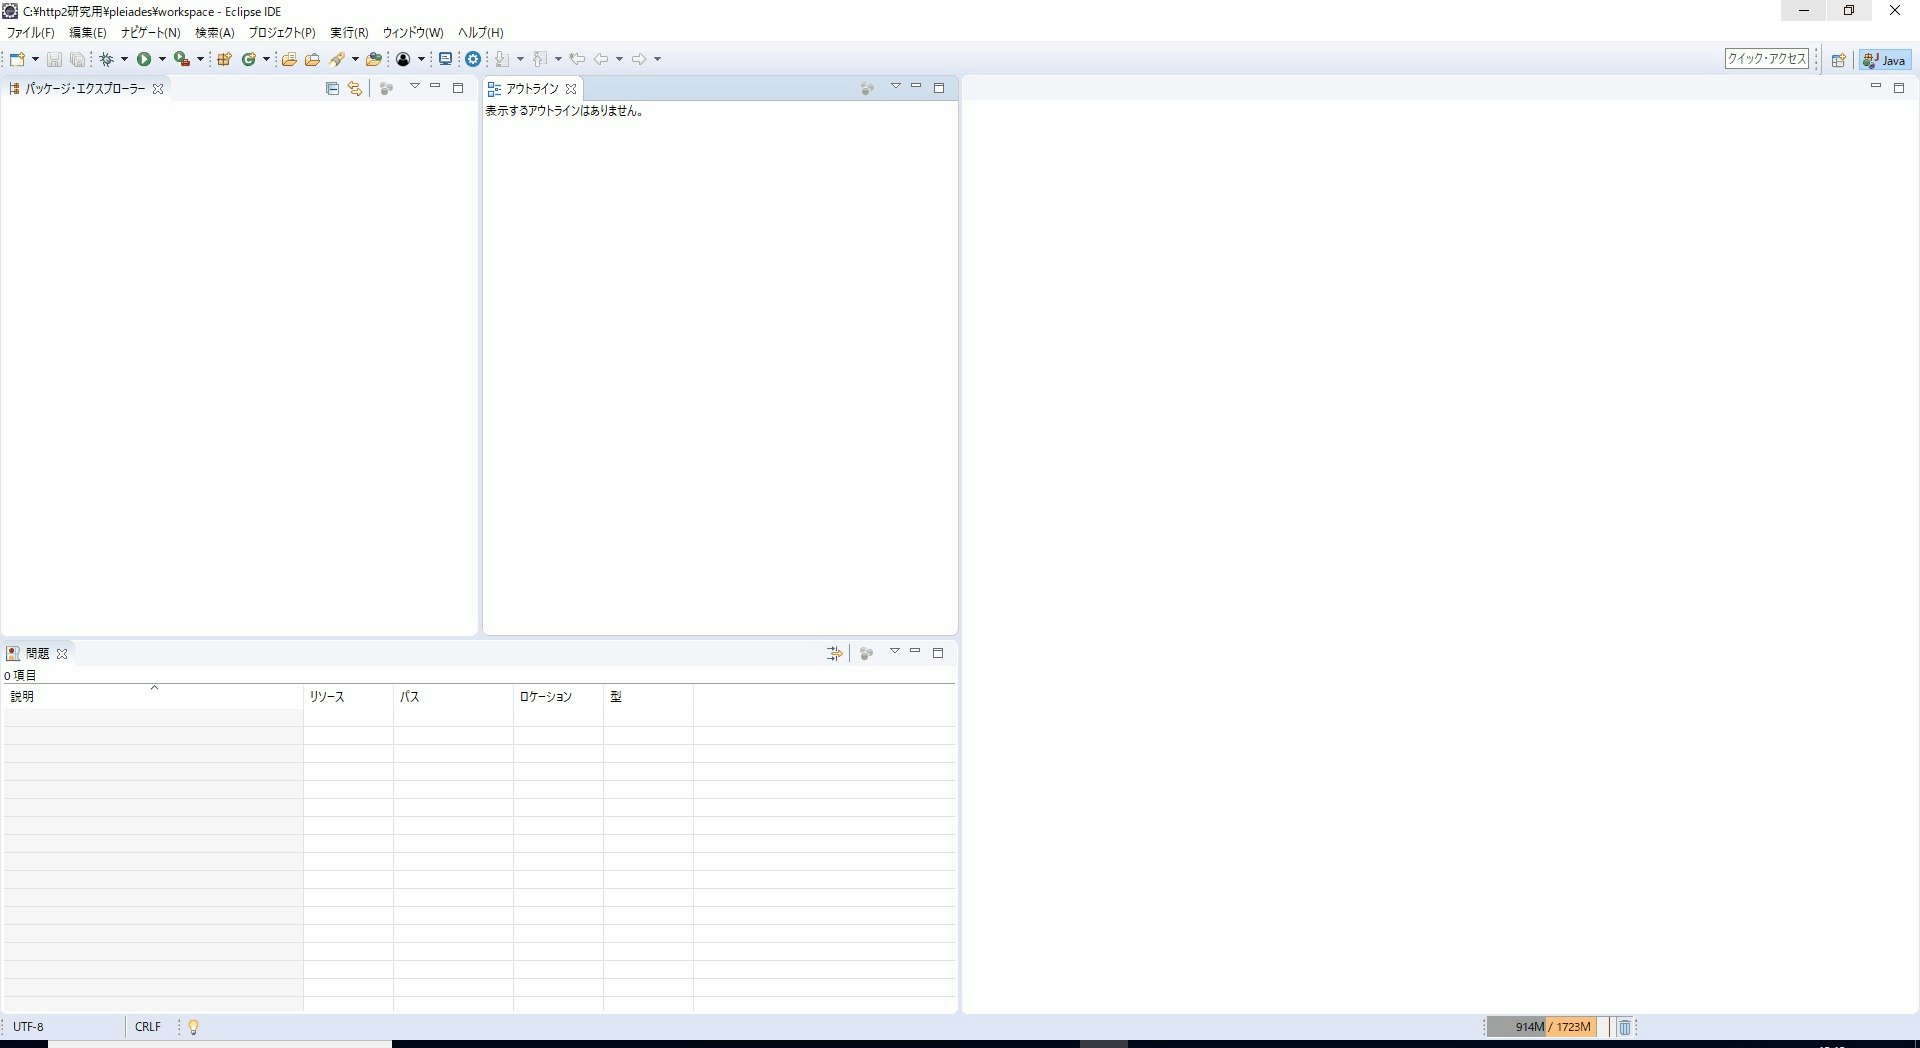The height and width of the screenshot is (1048, 1920).
Task: Open the Run dropdown arrow
Action: (162, 59)
